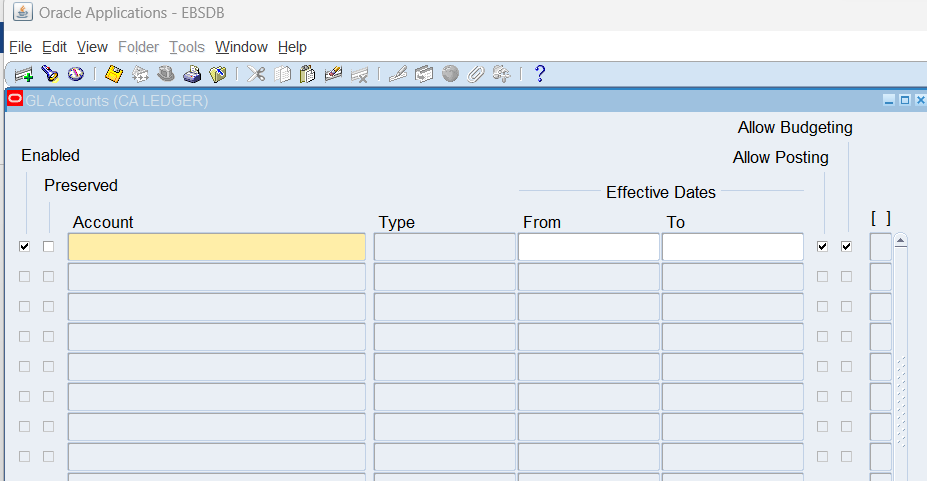Click the [ ] flexfield box in first row

880,247
